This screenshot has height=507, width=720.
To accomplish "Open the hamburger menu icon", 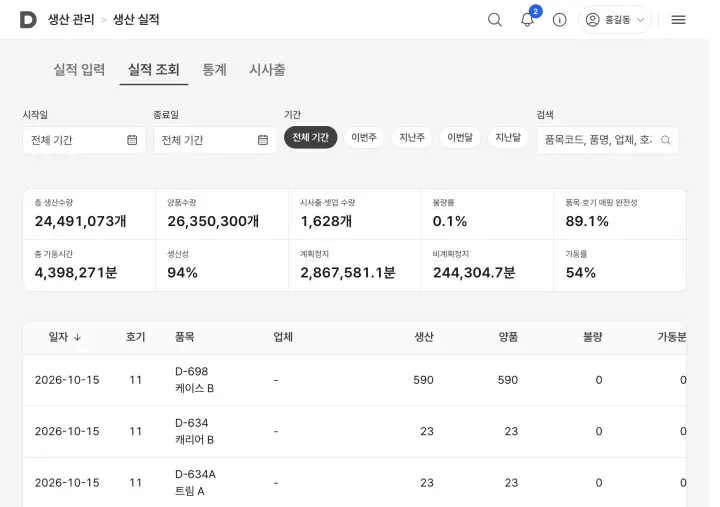I will click(x=678, y=20).
